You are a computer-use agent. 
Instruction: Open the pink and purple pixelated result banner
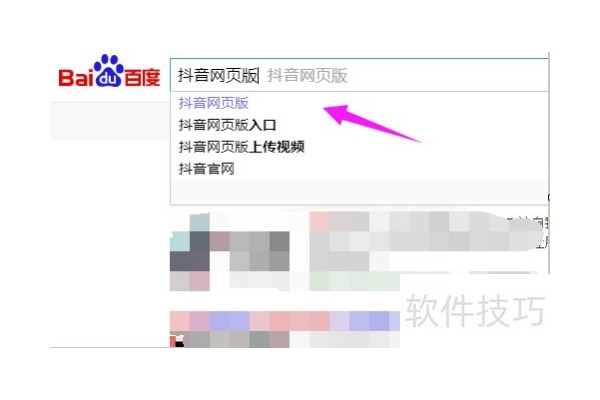(285, 321)
